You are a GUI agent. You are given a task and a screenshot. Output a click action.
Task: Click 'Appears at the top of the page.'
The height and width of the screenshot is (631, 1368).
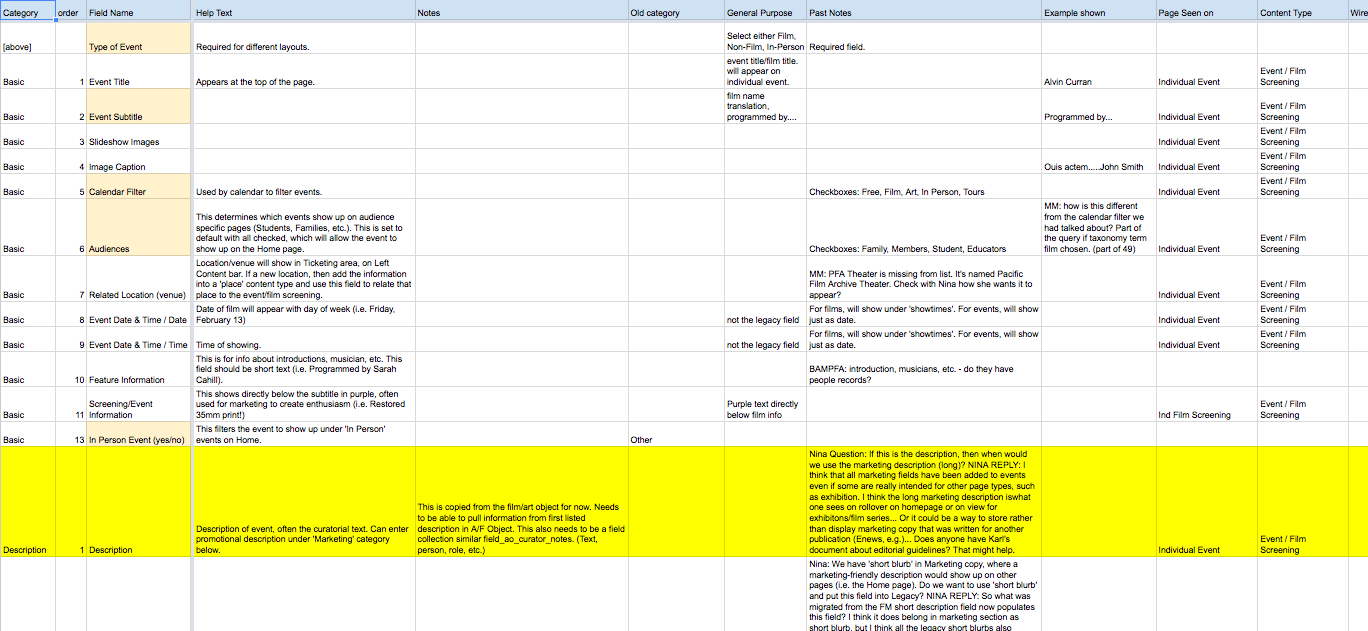(x=303, y=71)
